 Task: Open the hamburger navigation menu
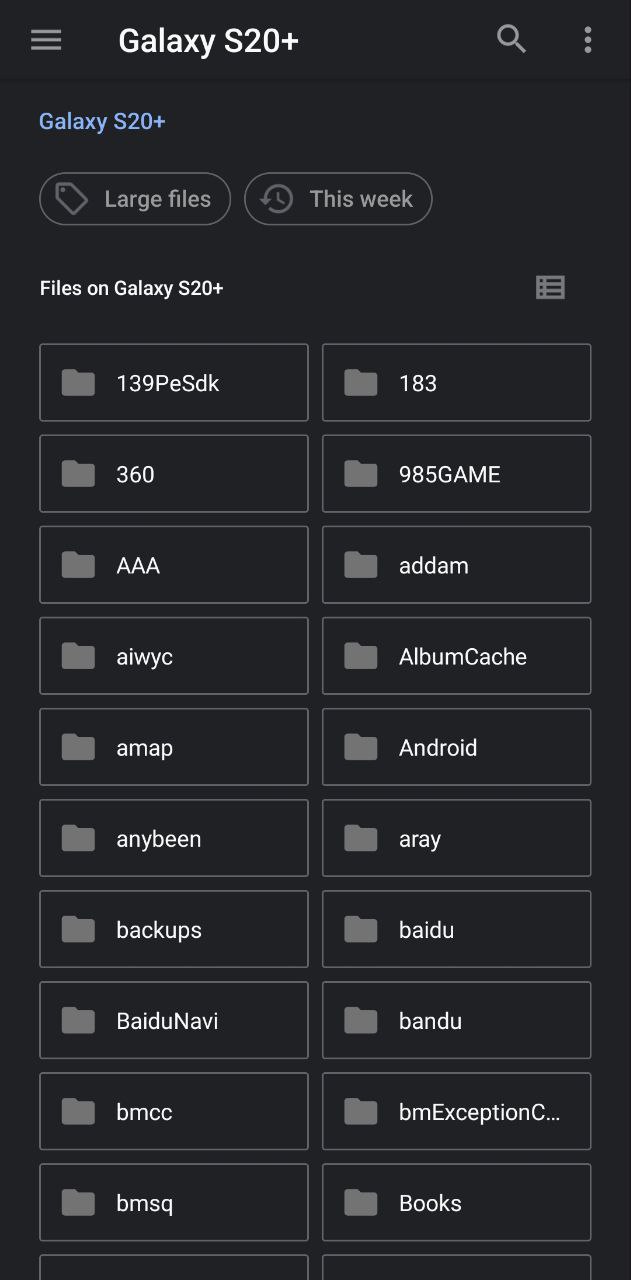tap(46, 40)
